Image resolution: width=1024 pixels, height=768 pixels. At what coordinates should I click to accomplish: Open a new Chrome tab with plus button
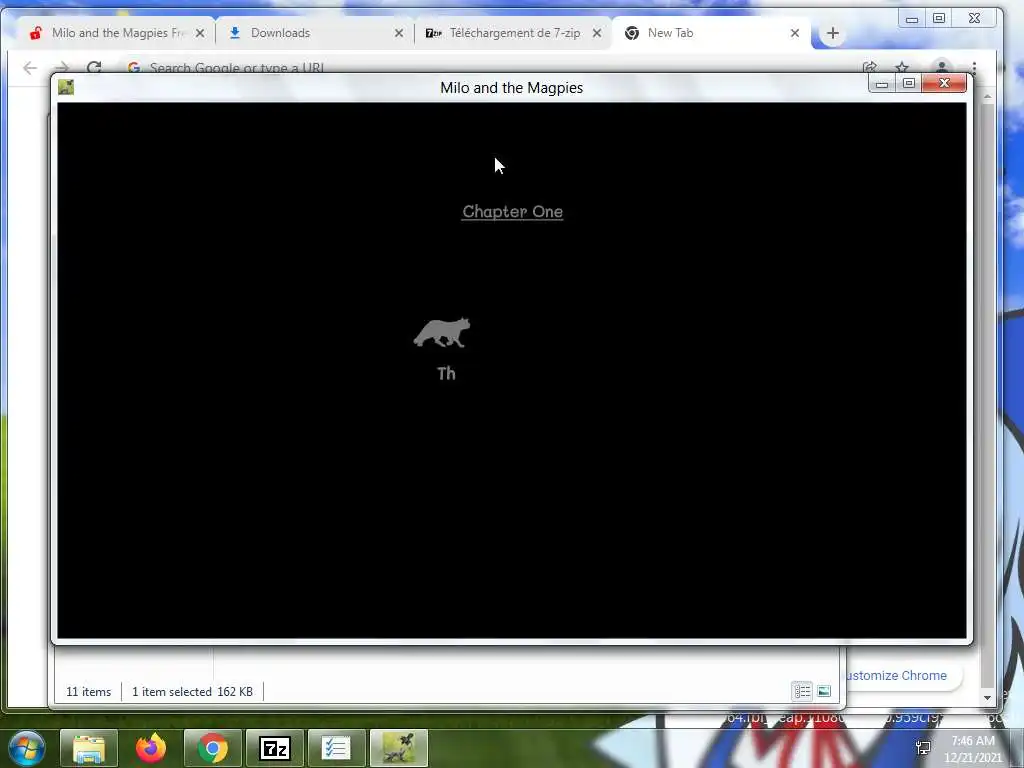pos(833,33)
